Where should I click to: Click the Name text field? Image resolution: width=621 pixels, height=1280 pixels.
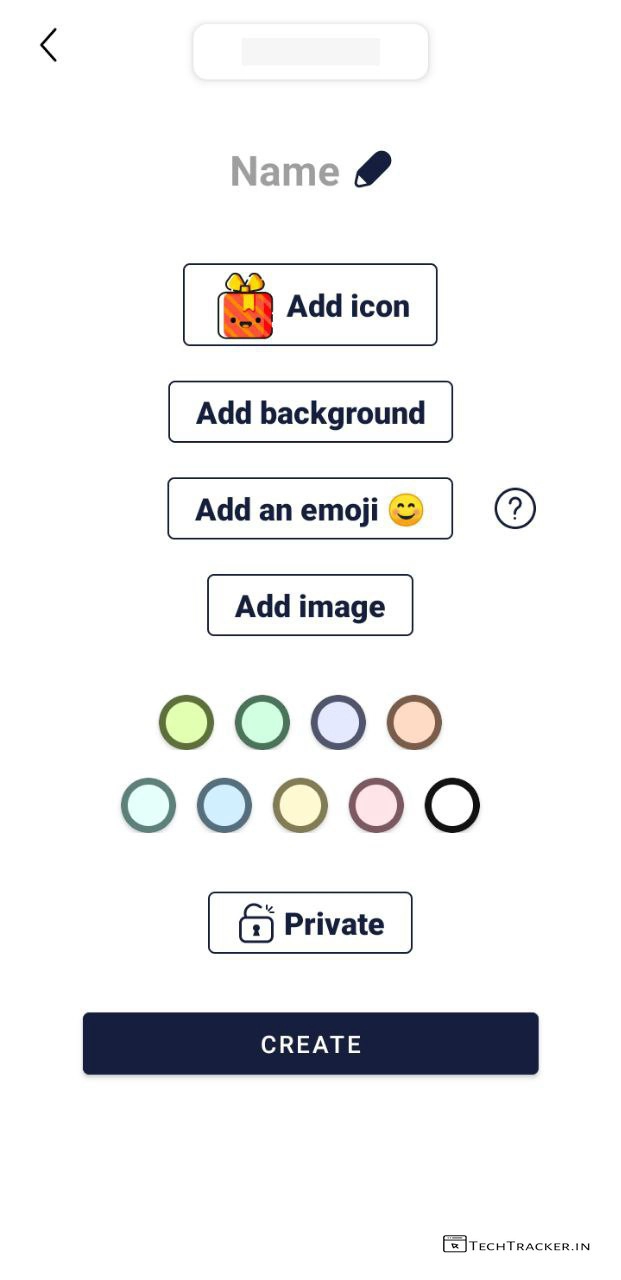(x=285, y=171)
